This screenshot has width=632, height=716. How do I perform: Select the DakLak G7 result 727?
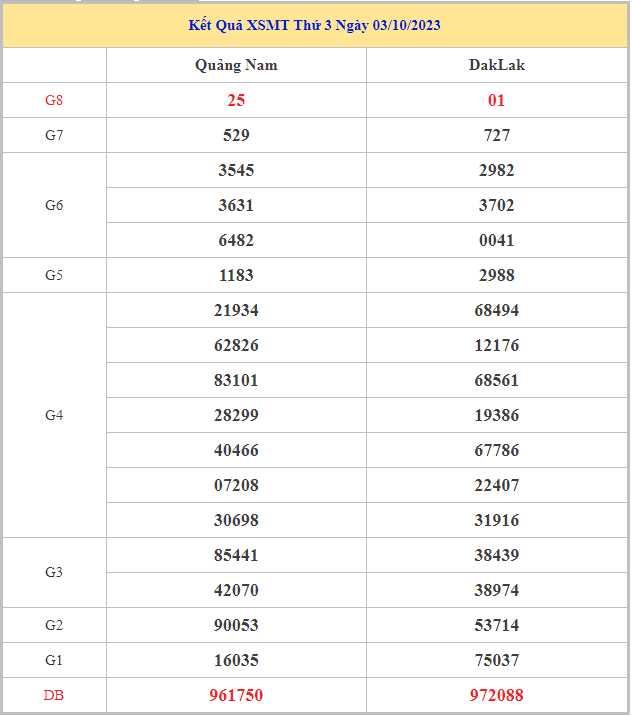[x=496, y=135]
